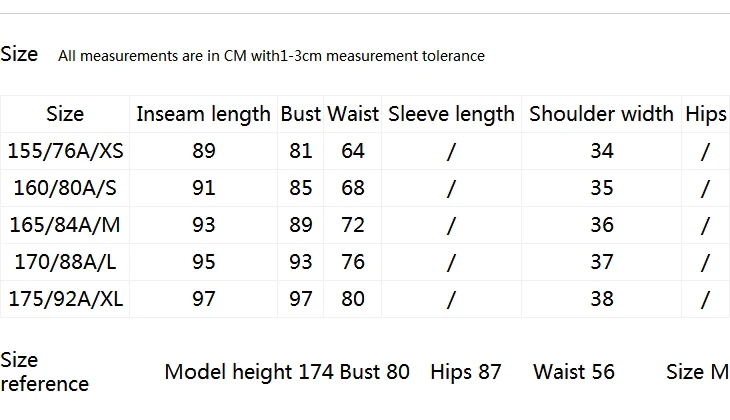Click the Shoulder width column header

click(602, 114)
